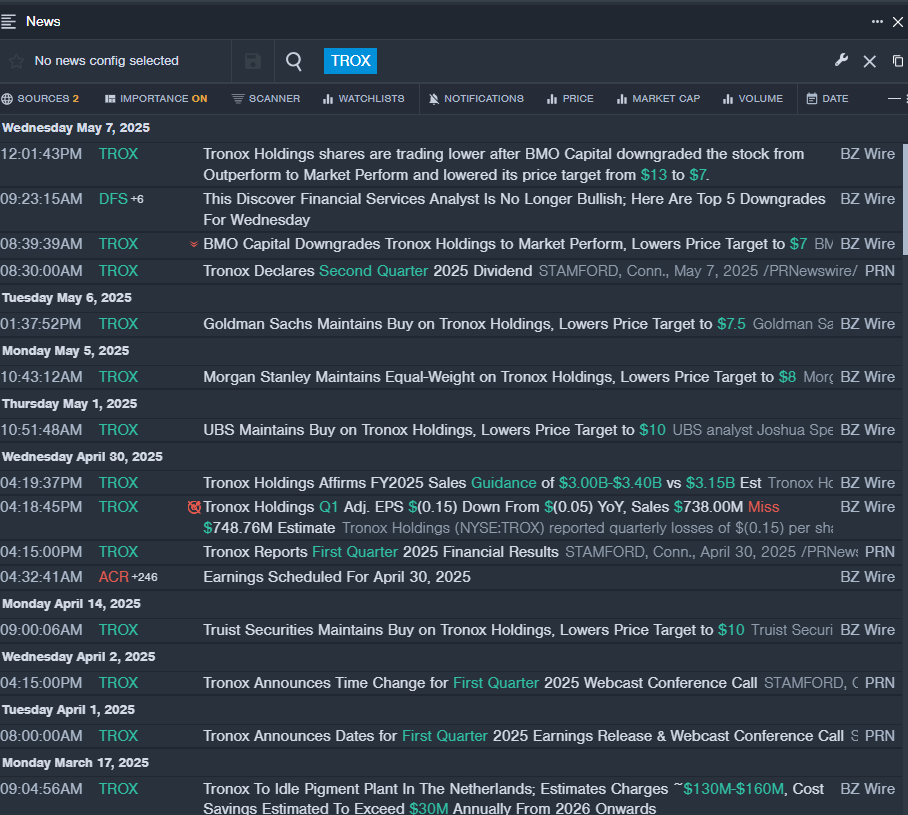This screenshot has width=908, height=815.
Task: Open the Date filter
Action: [x=828, y=98]
